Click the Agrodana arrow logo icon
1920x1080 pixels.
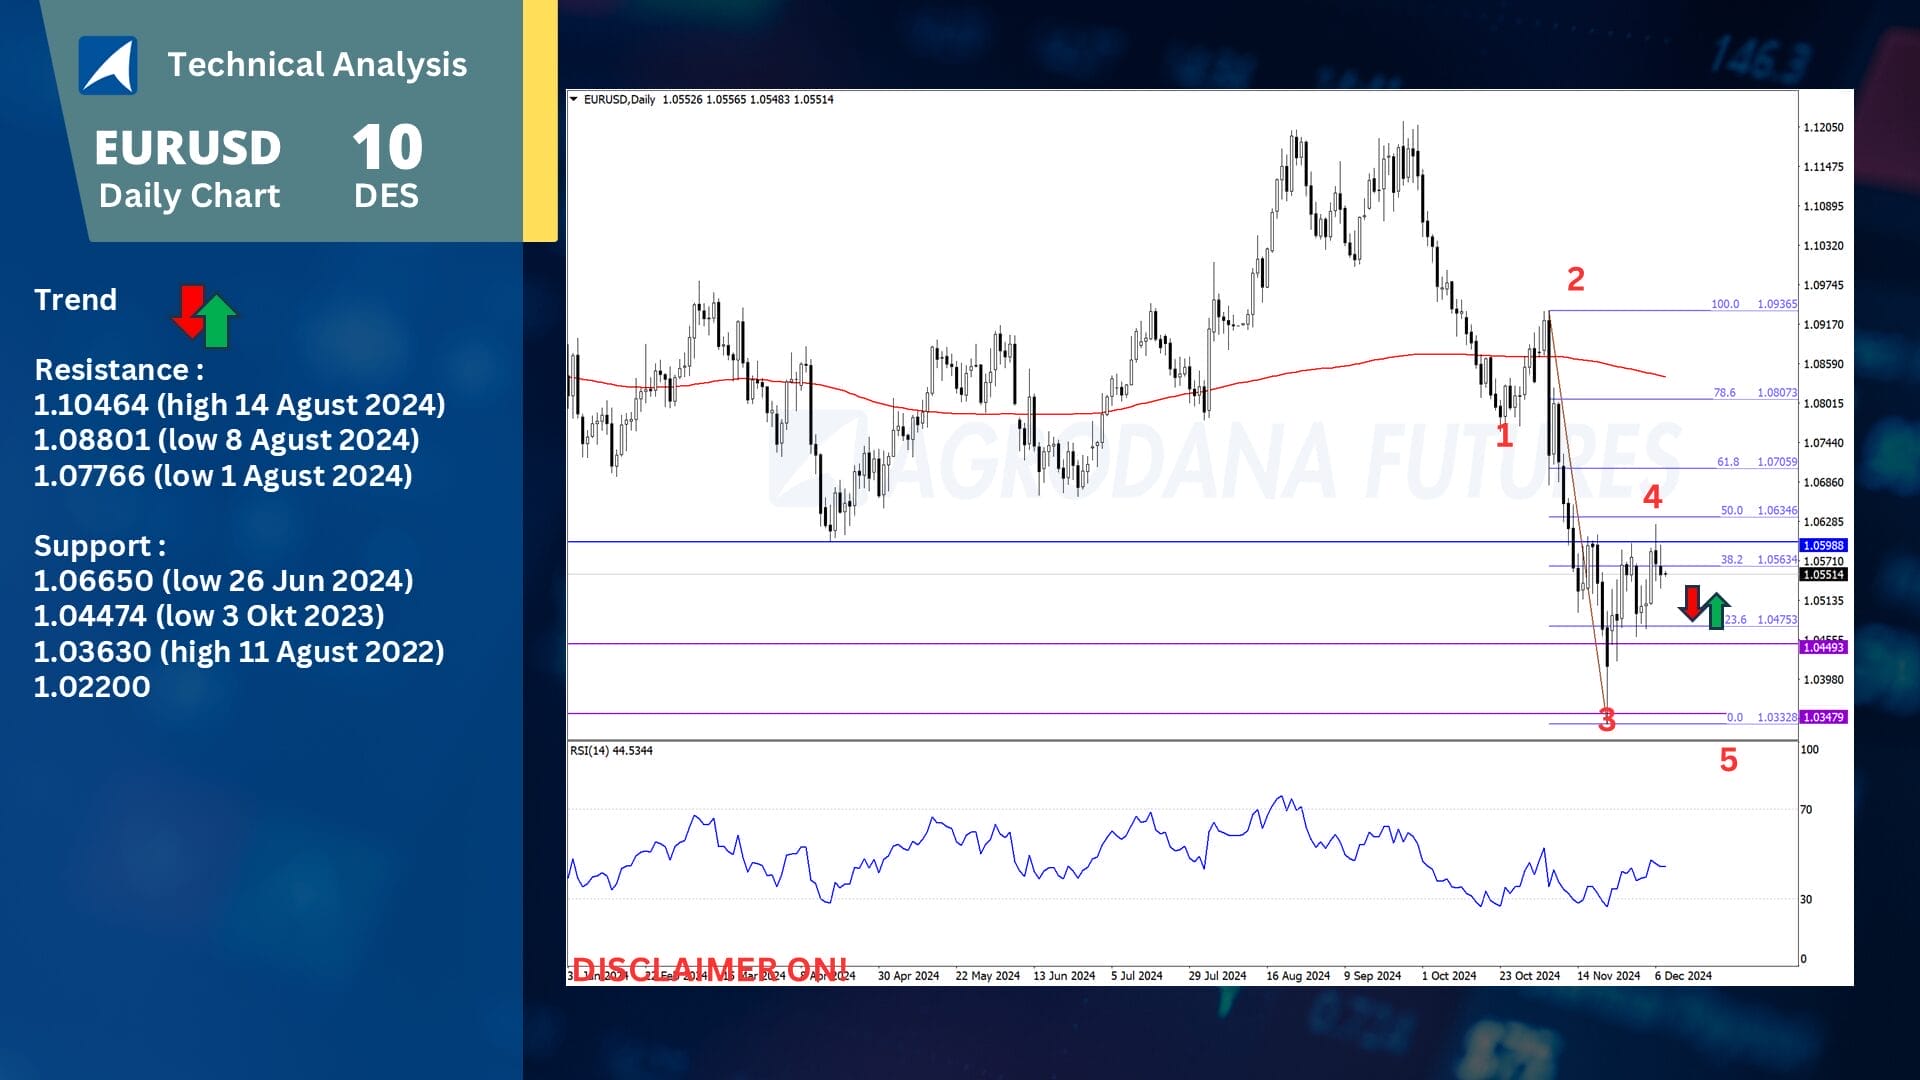108,65
